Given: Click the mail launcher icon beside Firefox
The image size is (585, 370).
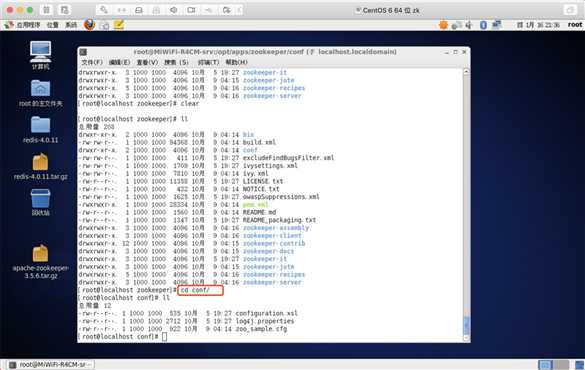Looking at the screenshot, I should [105, 25].
